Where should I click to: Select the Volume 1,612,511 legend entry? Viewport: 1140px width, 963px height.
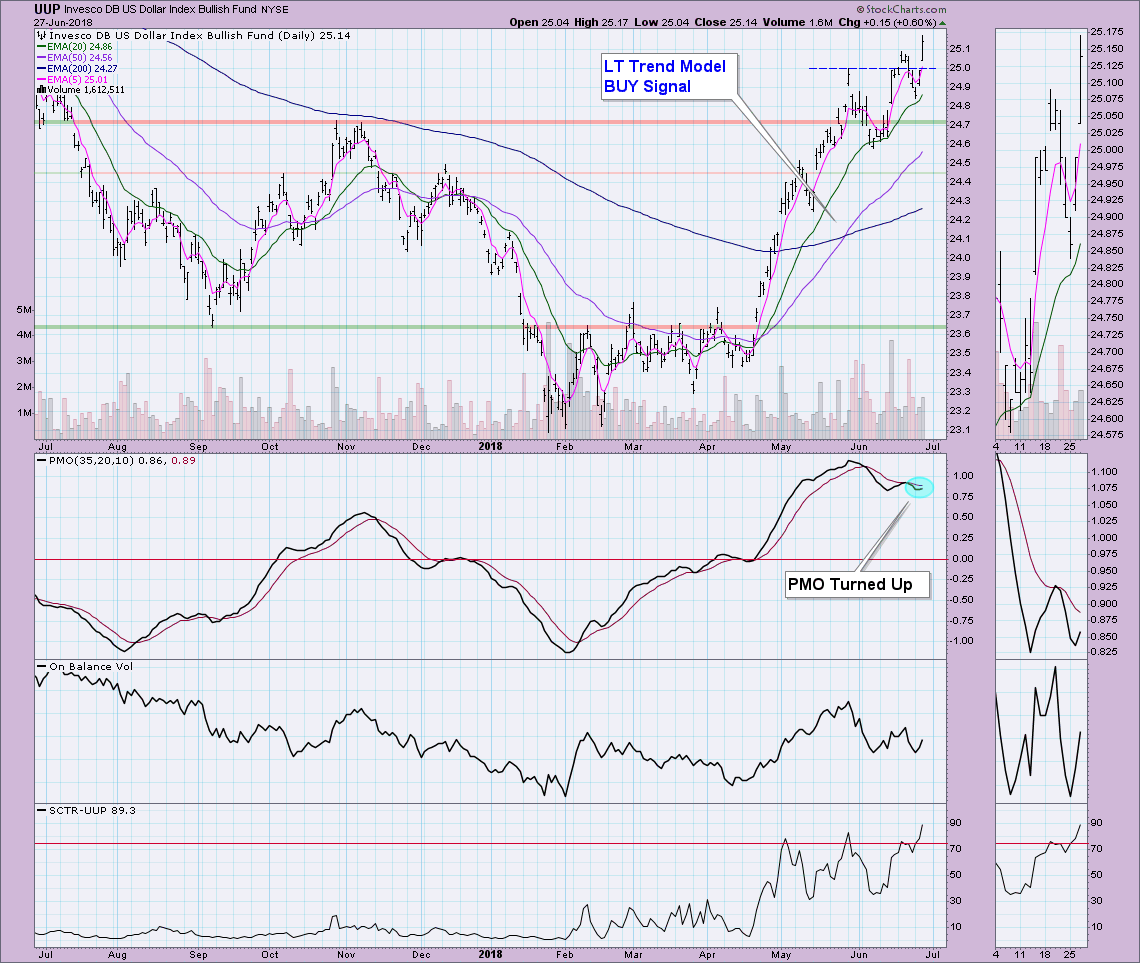tap(86, 90)
